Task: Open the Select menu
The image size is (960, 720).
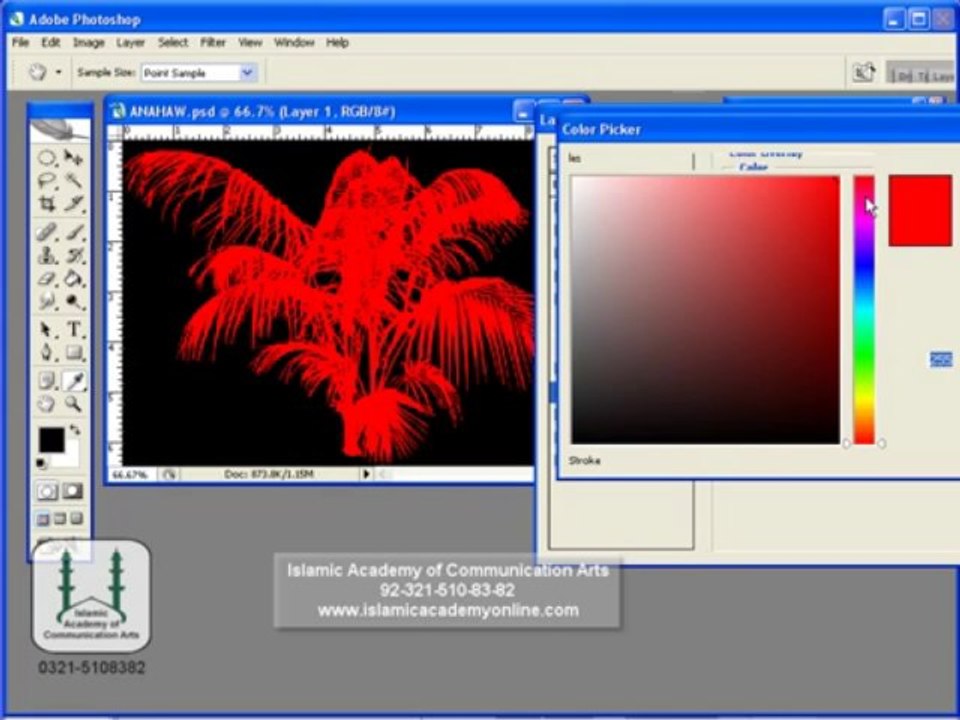Action: tap(173, 42)
